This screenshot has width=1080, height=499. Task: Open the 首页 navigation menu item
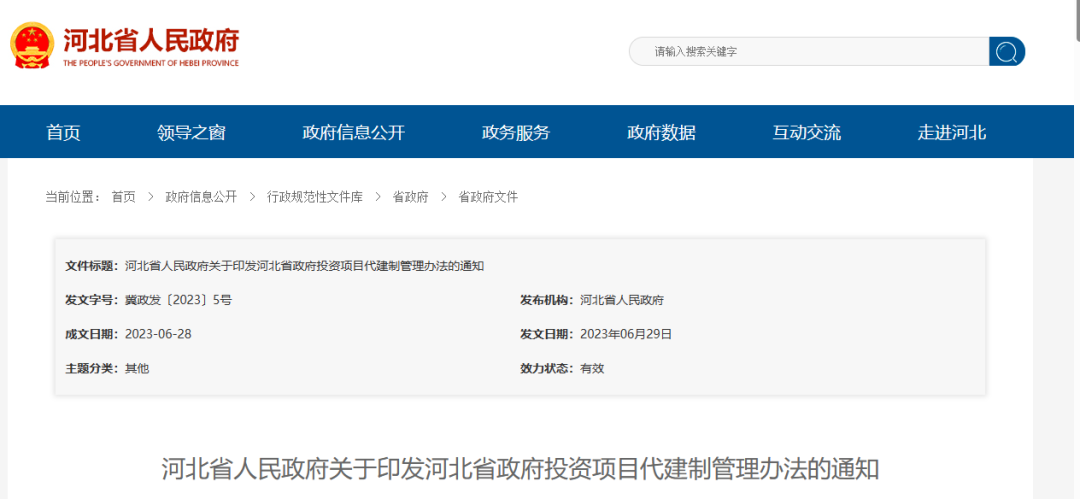[x=63, y=132]
